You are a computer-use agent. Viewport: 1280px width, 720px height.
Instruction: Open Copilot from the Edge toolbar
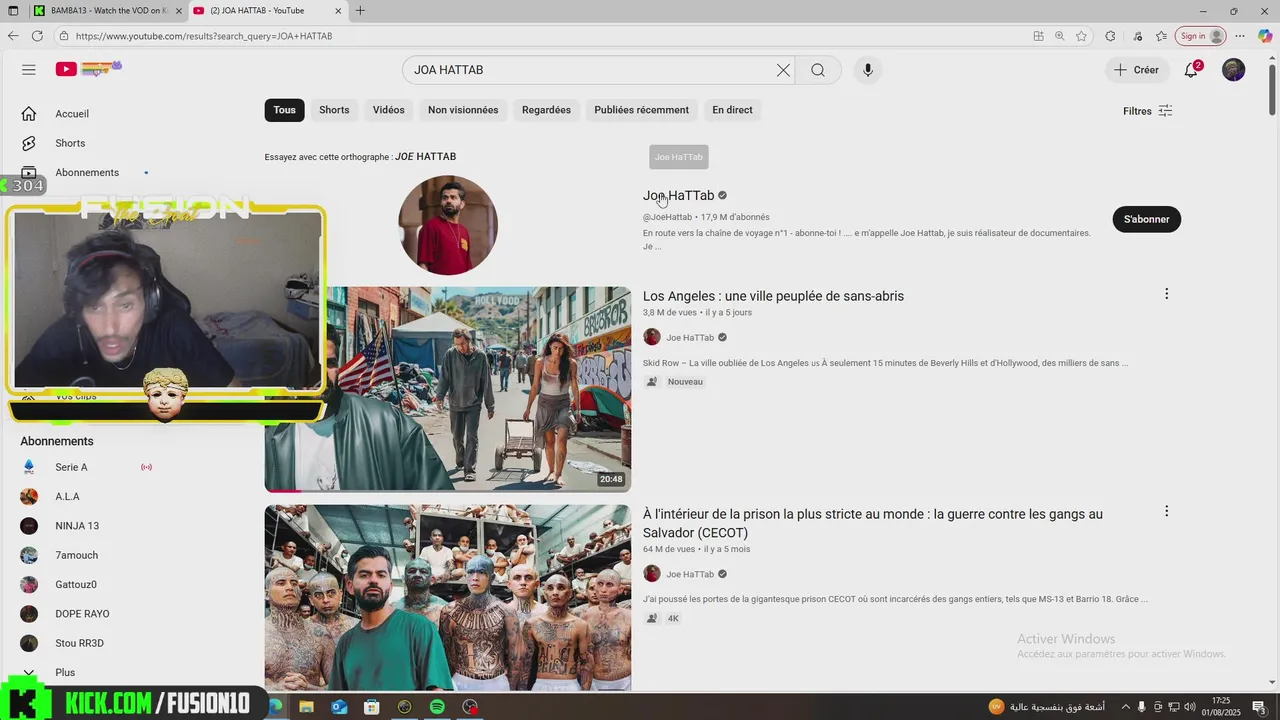(1264, 36)
